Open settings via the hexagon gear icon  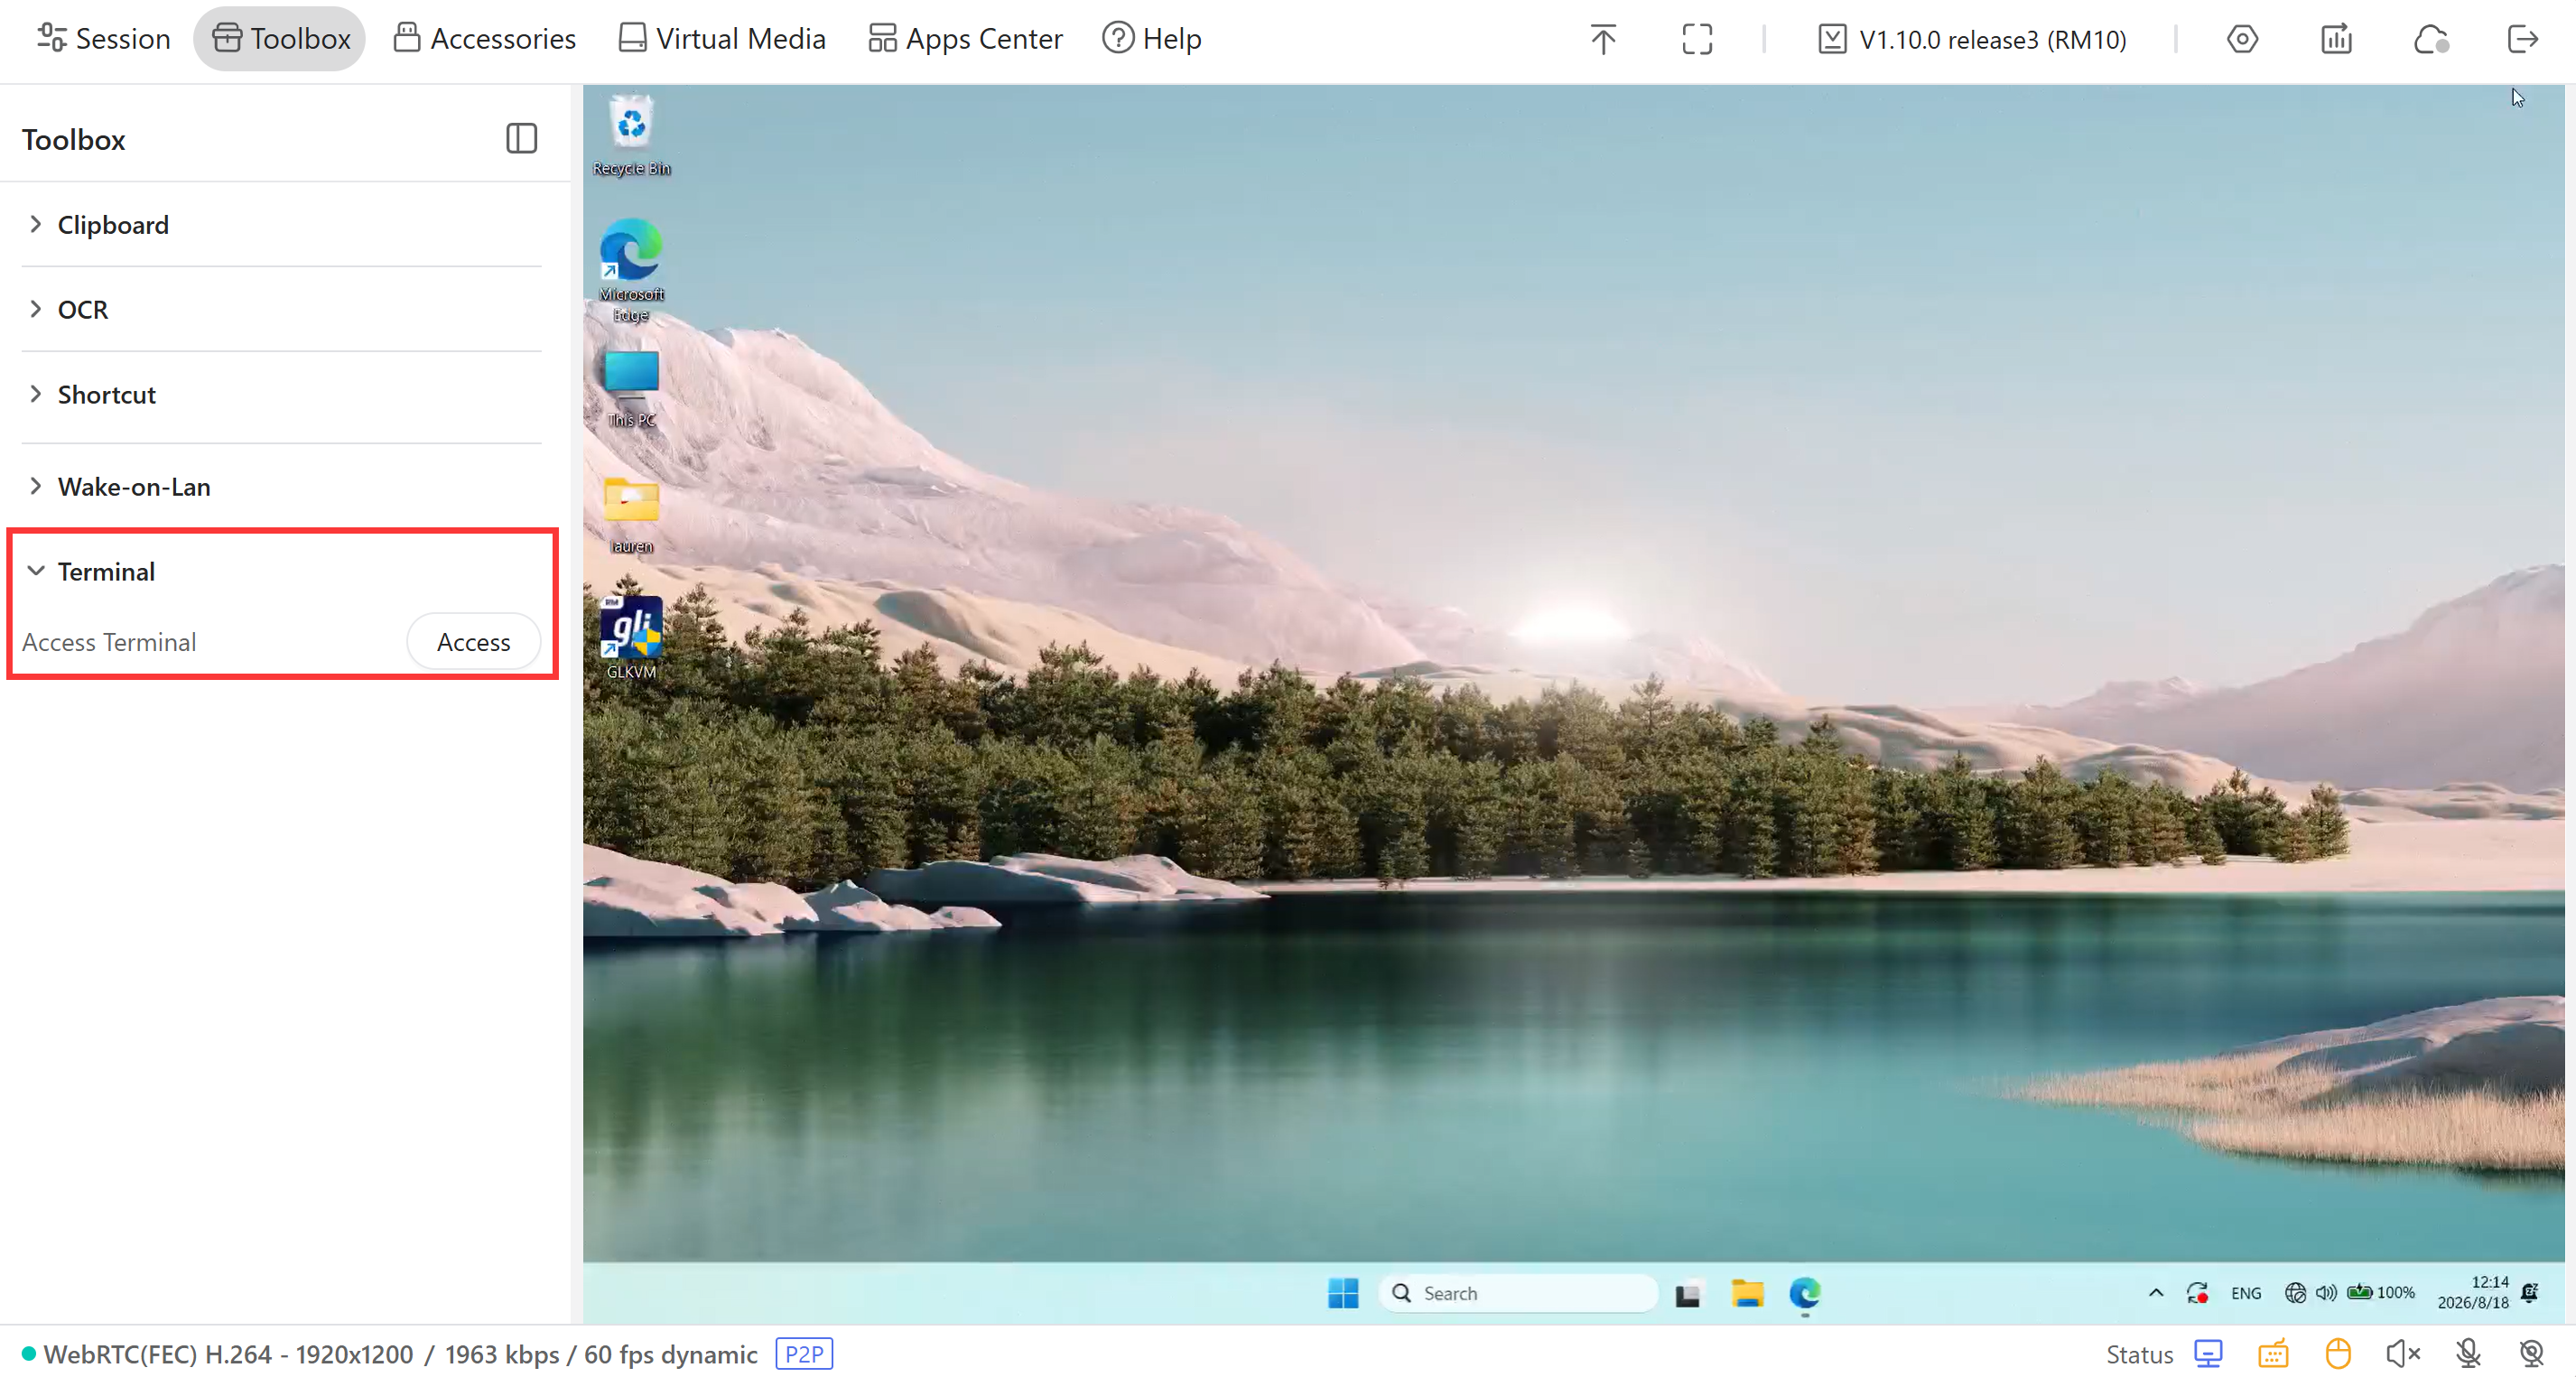pyautogui.click(x=2242, y=39)
